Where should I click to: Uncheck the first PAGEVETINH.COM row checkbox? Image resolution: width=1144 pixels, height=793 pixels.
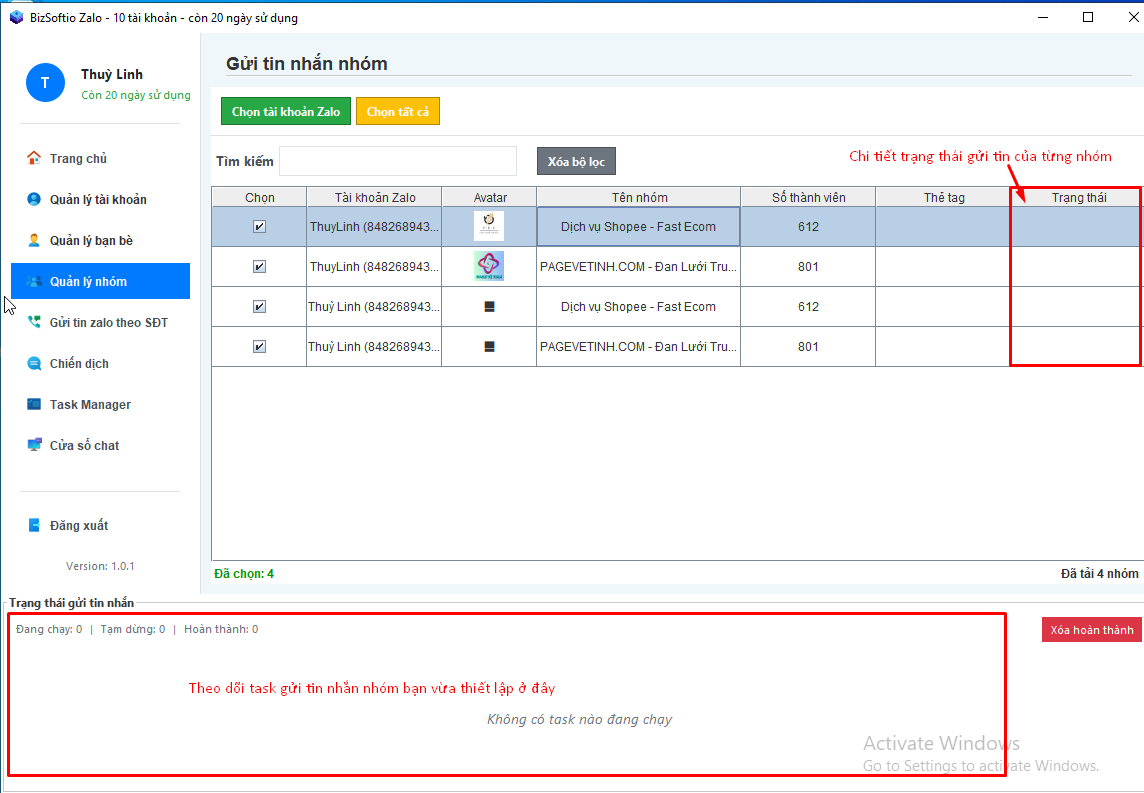tap(259, 267)
